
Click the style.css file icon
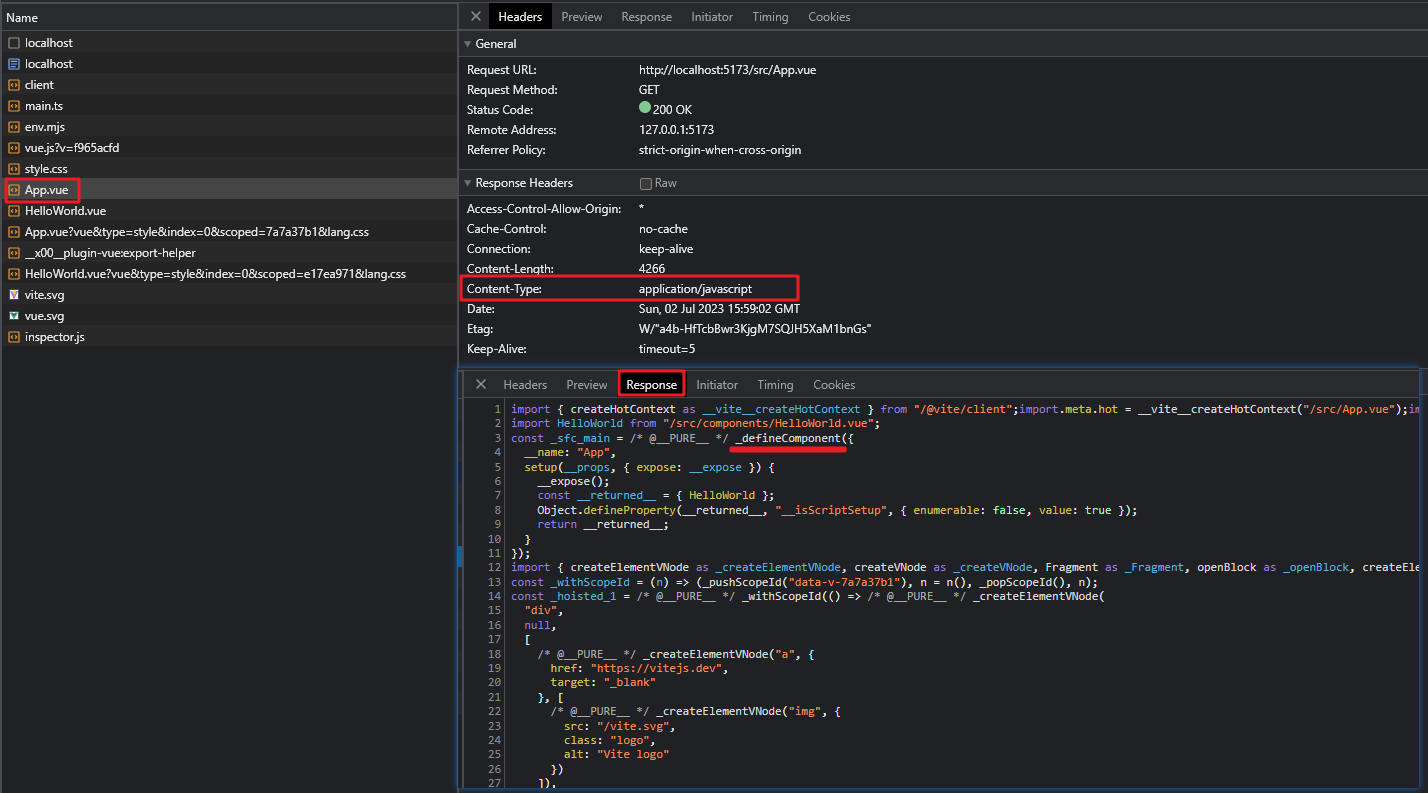tap(14, 169)
